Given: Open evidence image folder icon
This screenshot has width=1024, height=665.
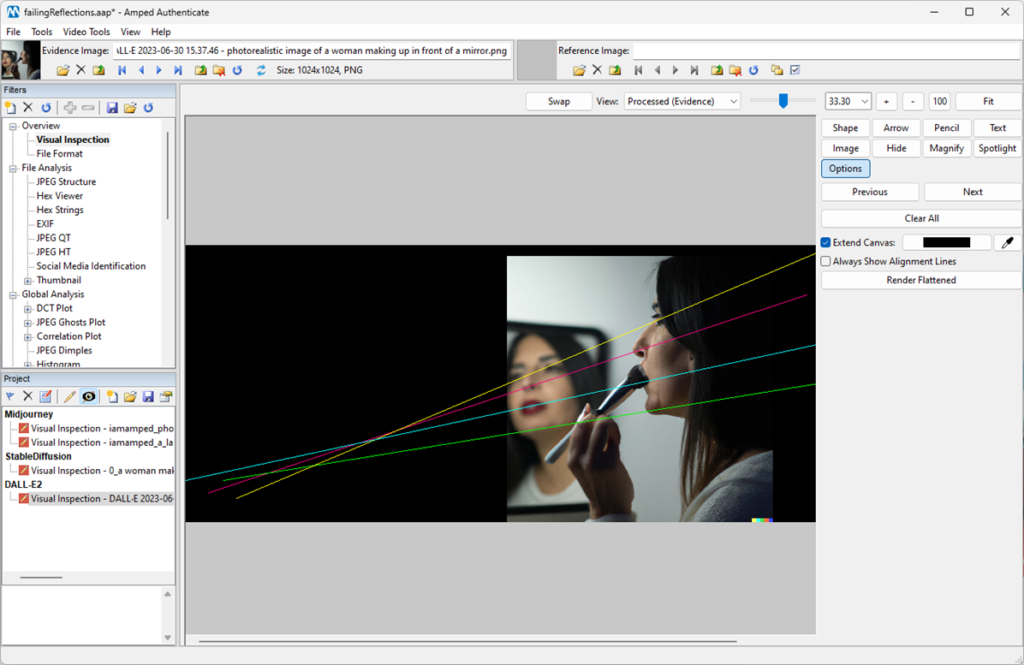Looking at the screenshot, I should click(63, 70).
